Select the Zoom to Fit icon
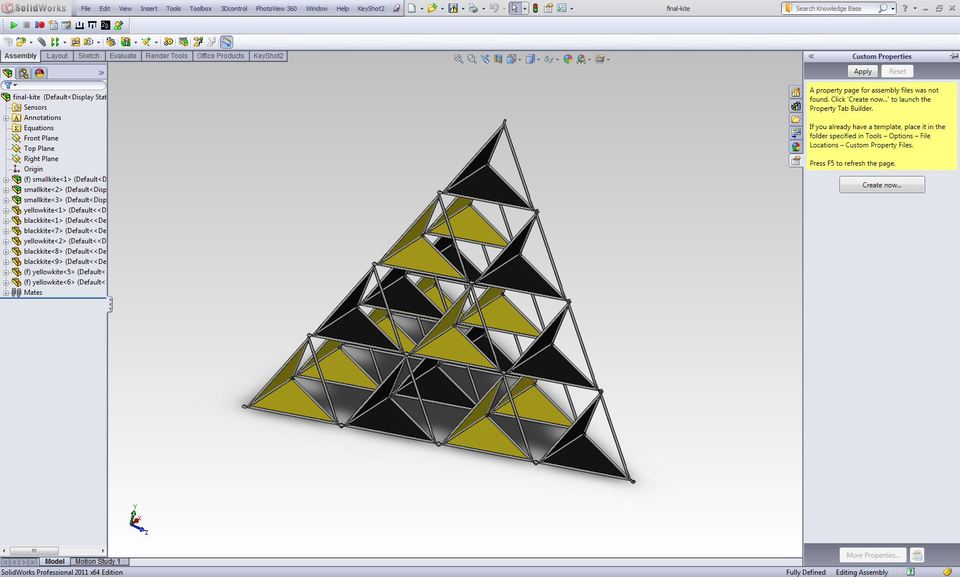This screenshot has width=960, height=577. [459, 59]
